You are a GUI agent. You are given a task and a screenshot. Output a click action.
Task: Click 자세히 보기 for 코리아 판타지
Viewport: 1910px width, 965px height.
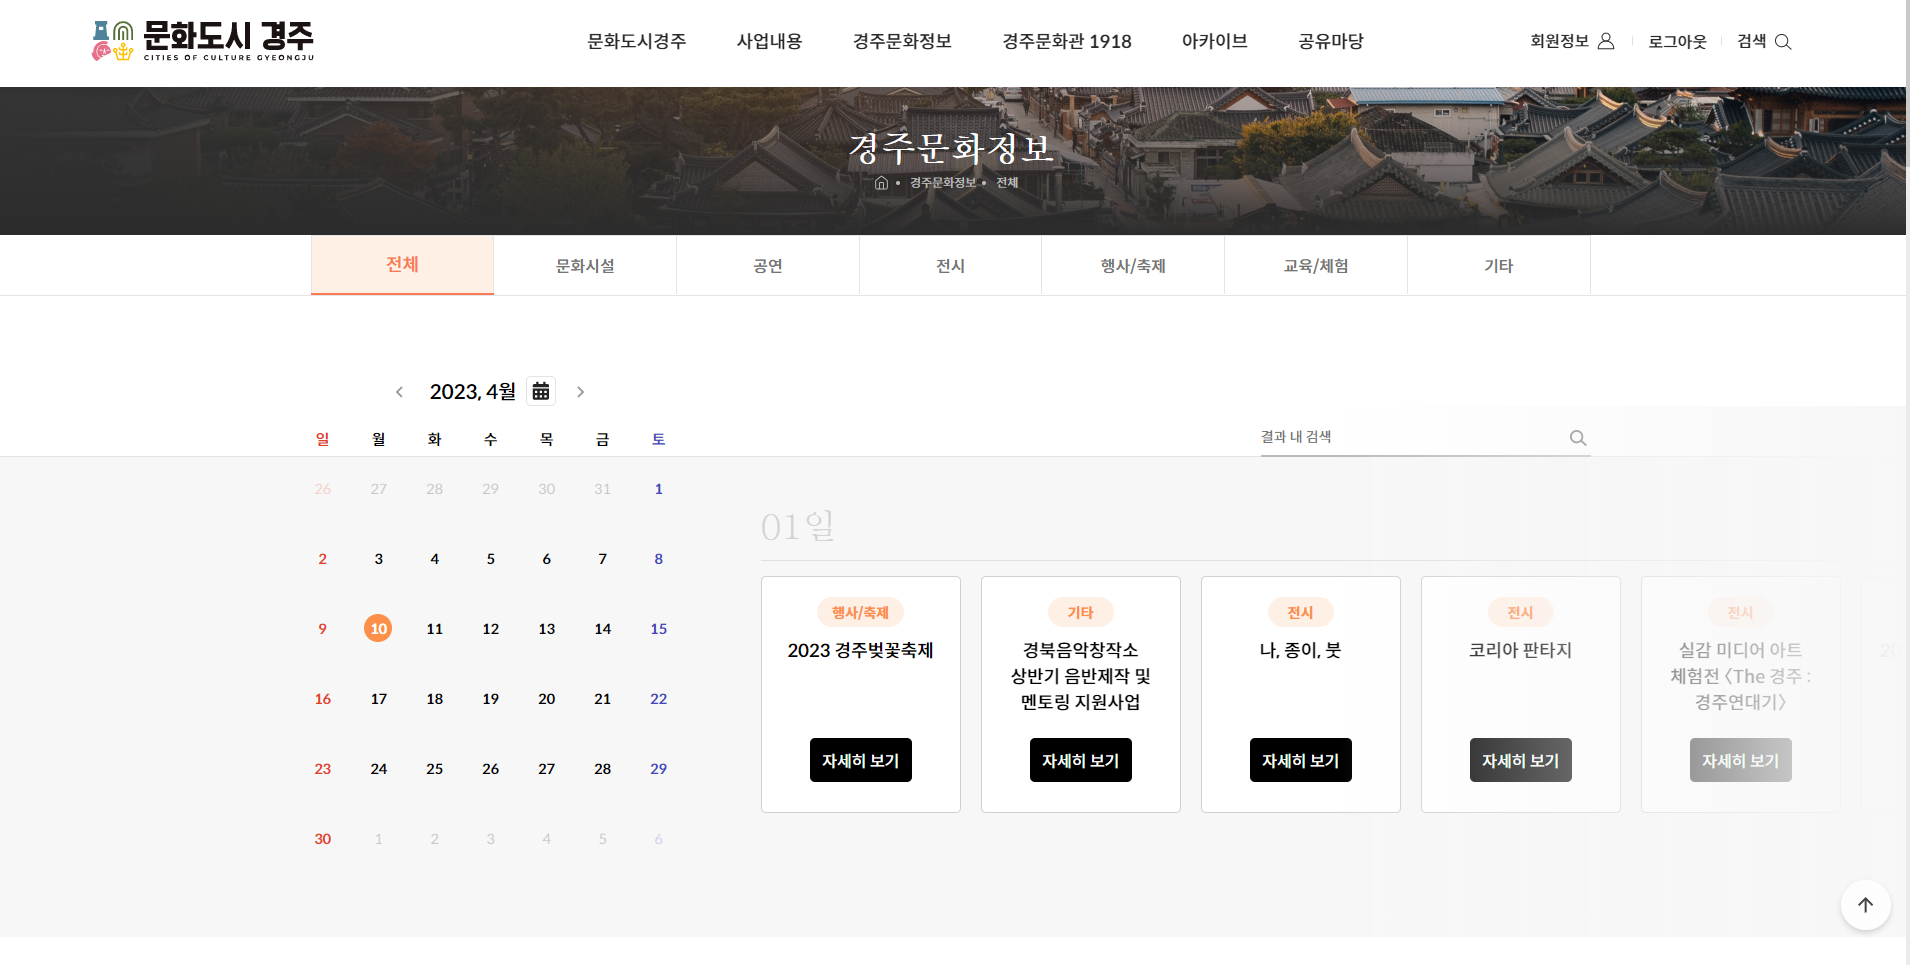click(1520, 760)
